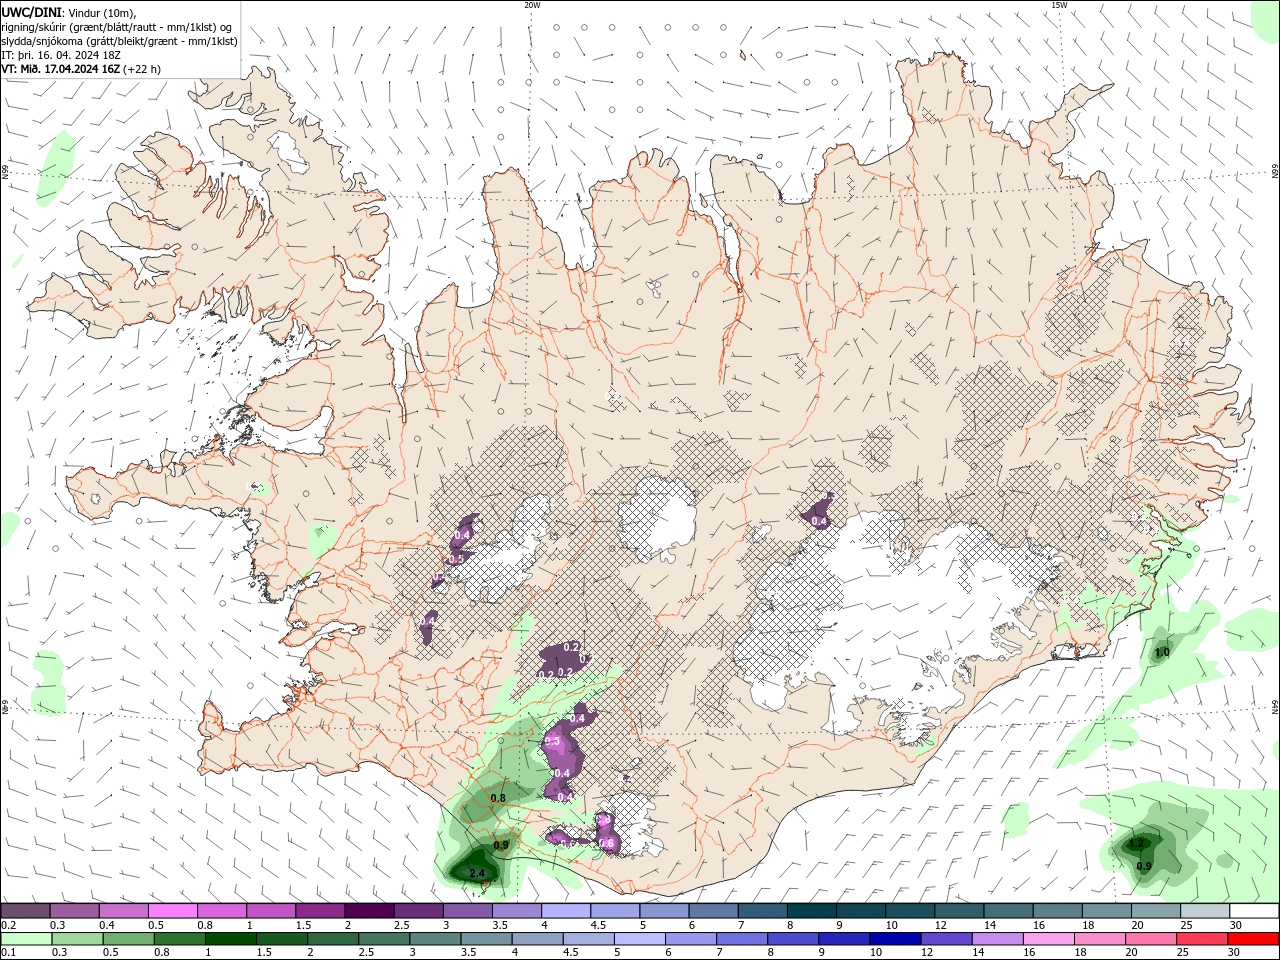Select the "slydda/snjókoma (grátt/bleikt/grænt - mm/1klst)" line

(119, 41)
